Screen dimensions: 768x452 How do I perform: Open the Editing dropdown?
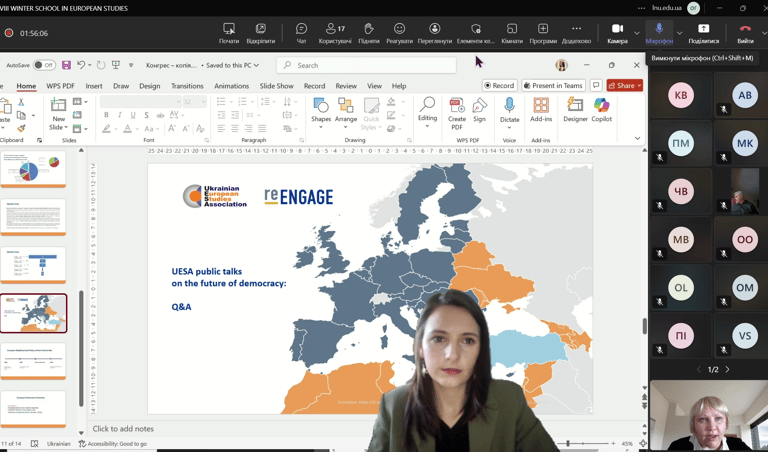coord(427,113)
